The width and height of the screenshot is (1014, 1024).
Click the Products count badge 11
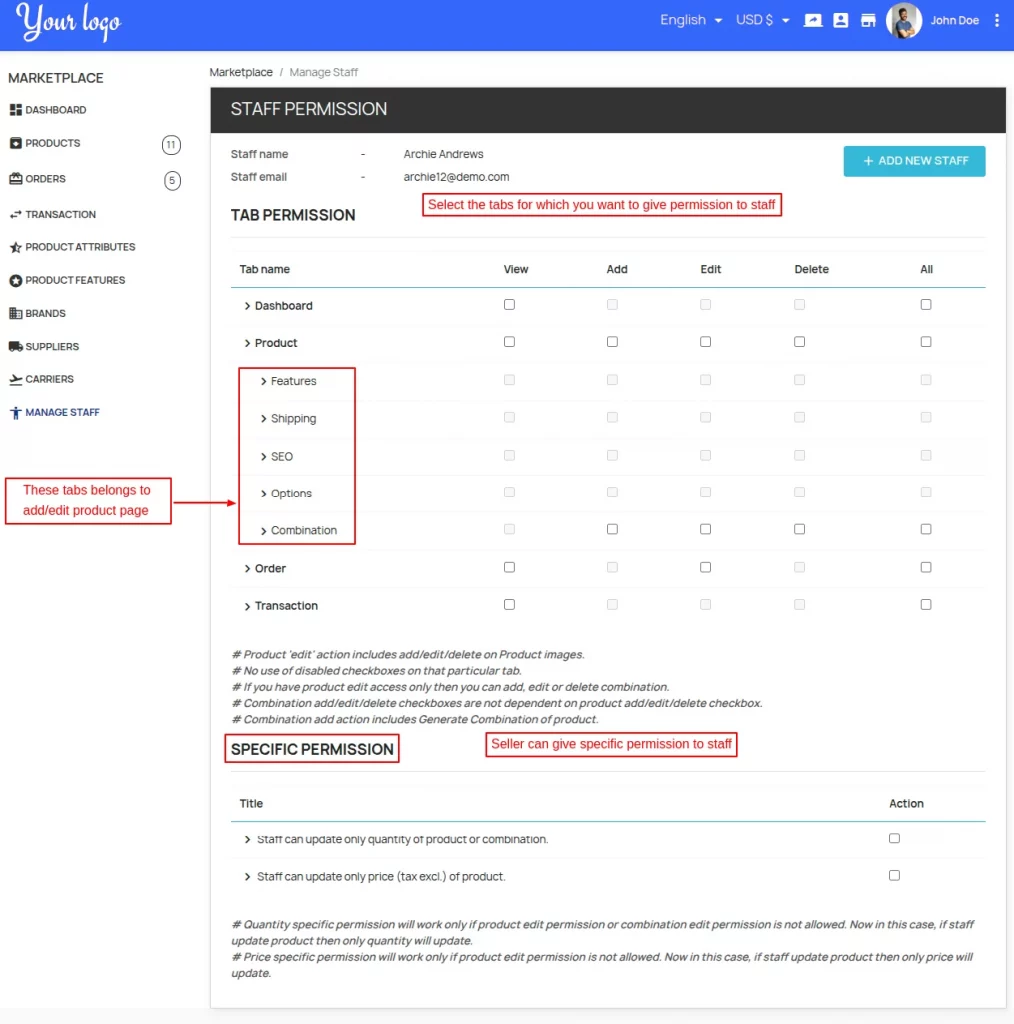click(x=171, y=144)
